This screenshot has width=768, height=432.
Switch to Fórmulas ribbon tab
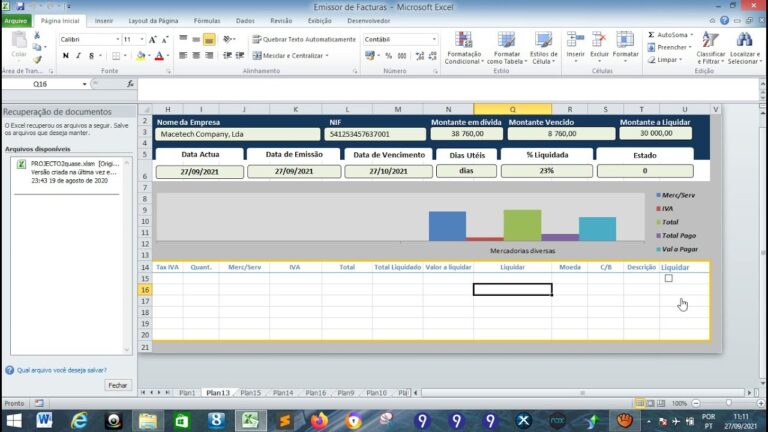(x=207, y=21)
